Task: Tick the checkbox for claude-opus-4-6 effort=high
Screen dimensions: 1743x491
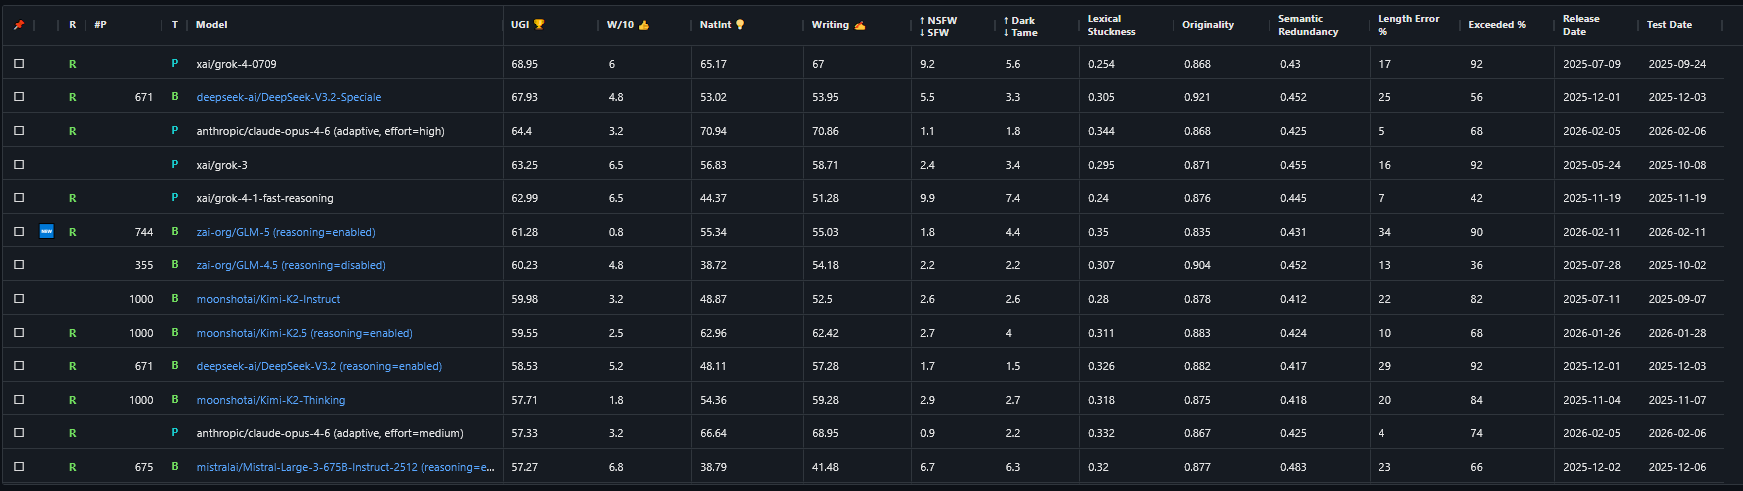Action: (x=19, y=131)
